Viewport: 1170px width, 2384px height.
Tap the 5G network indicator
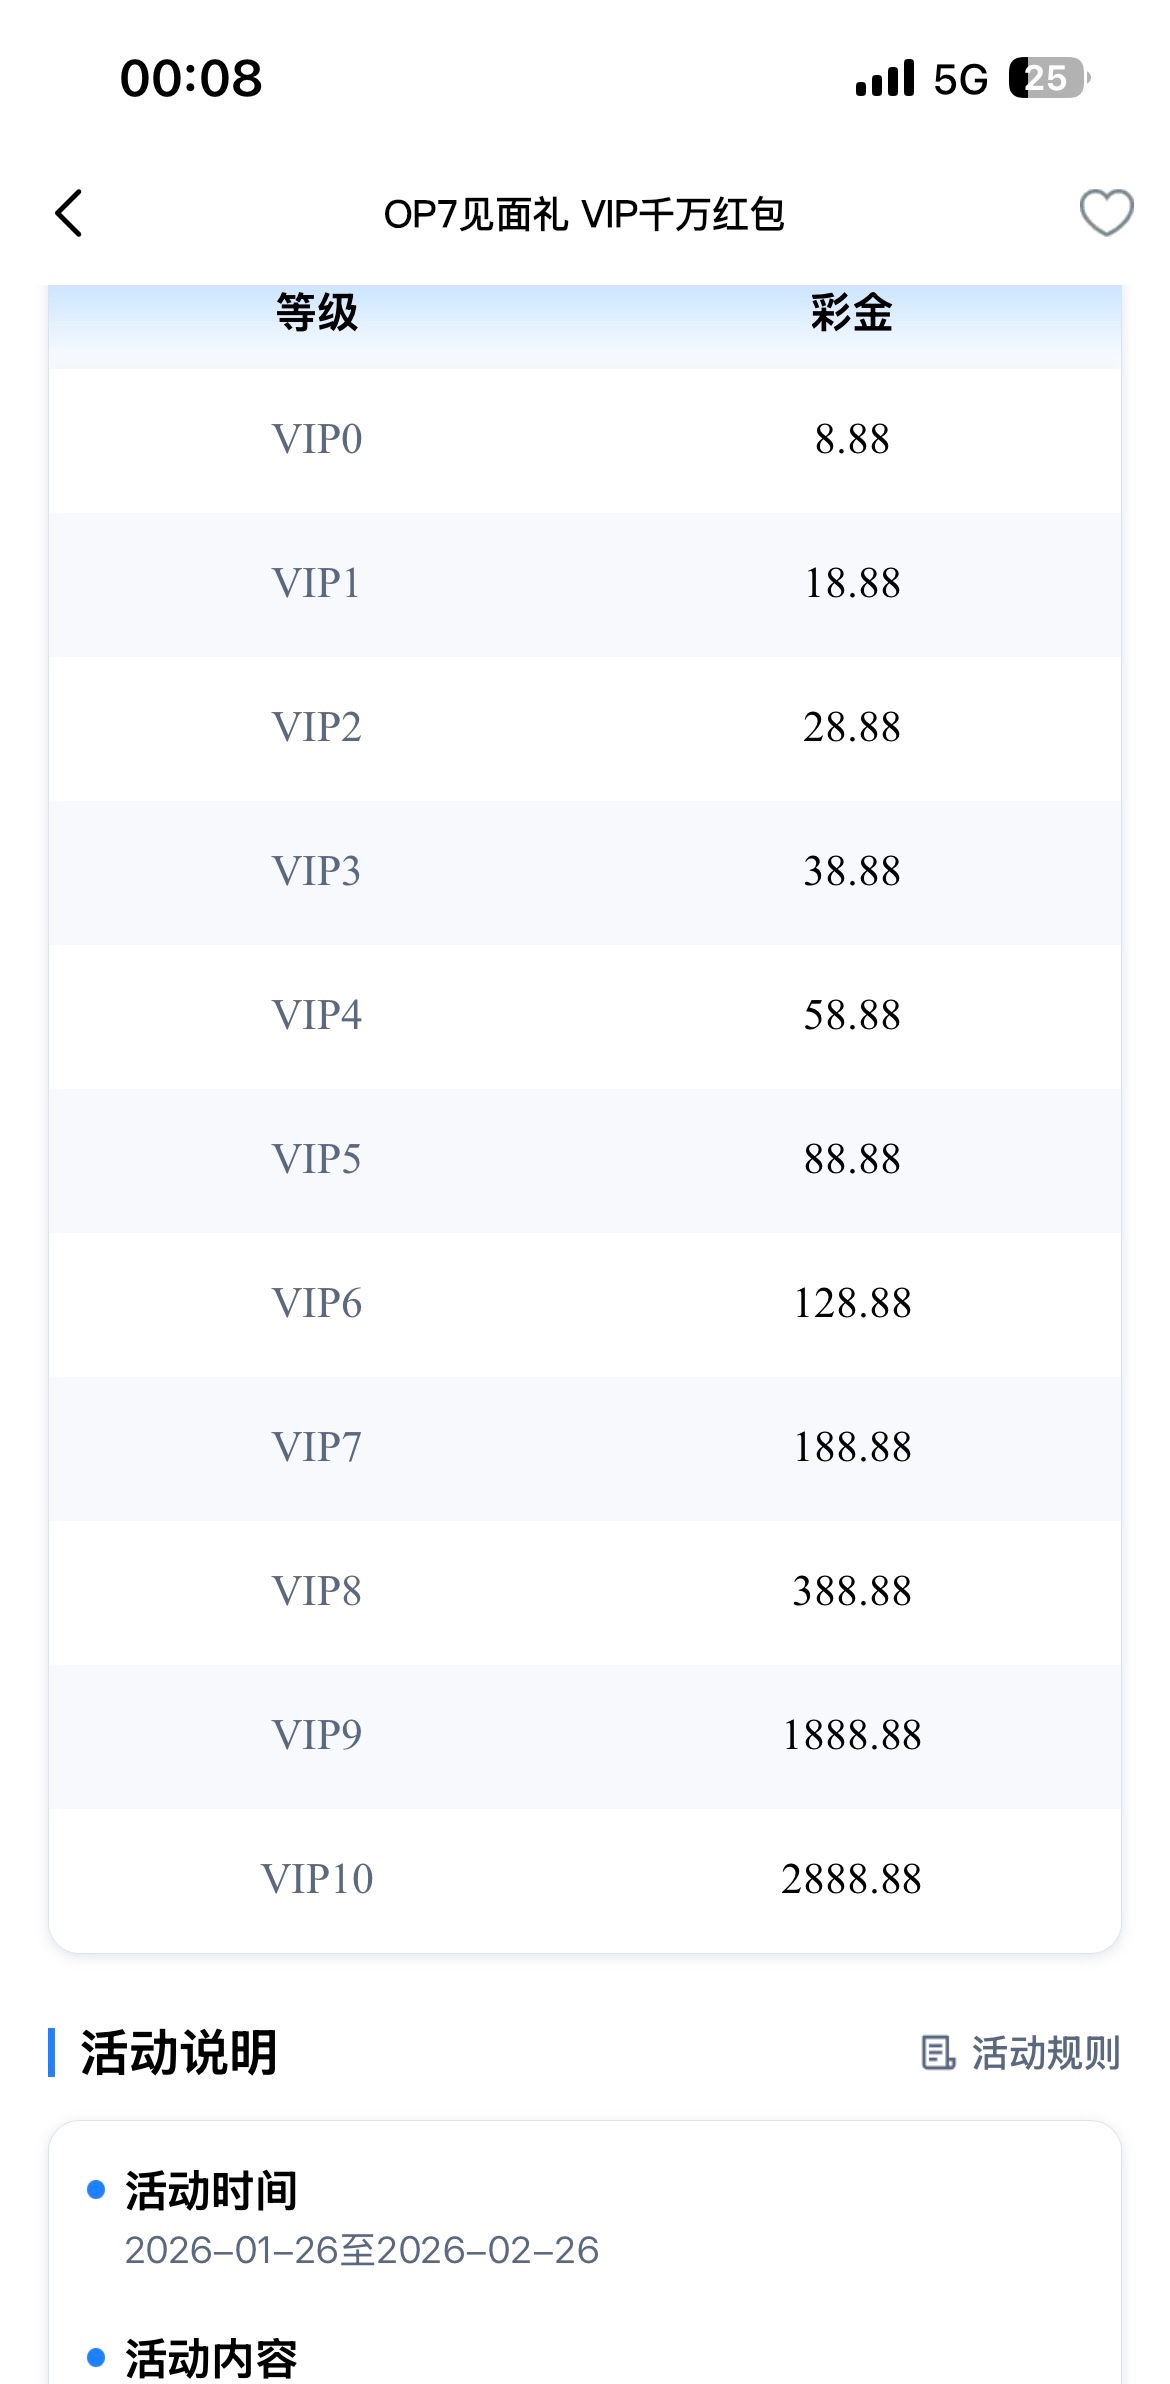click(960, 79)
